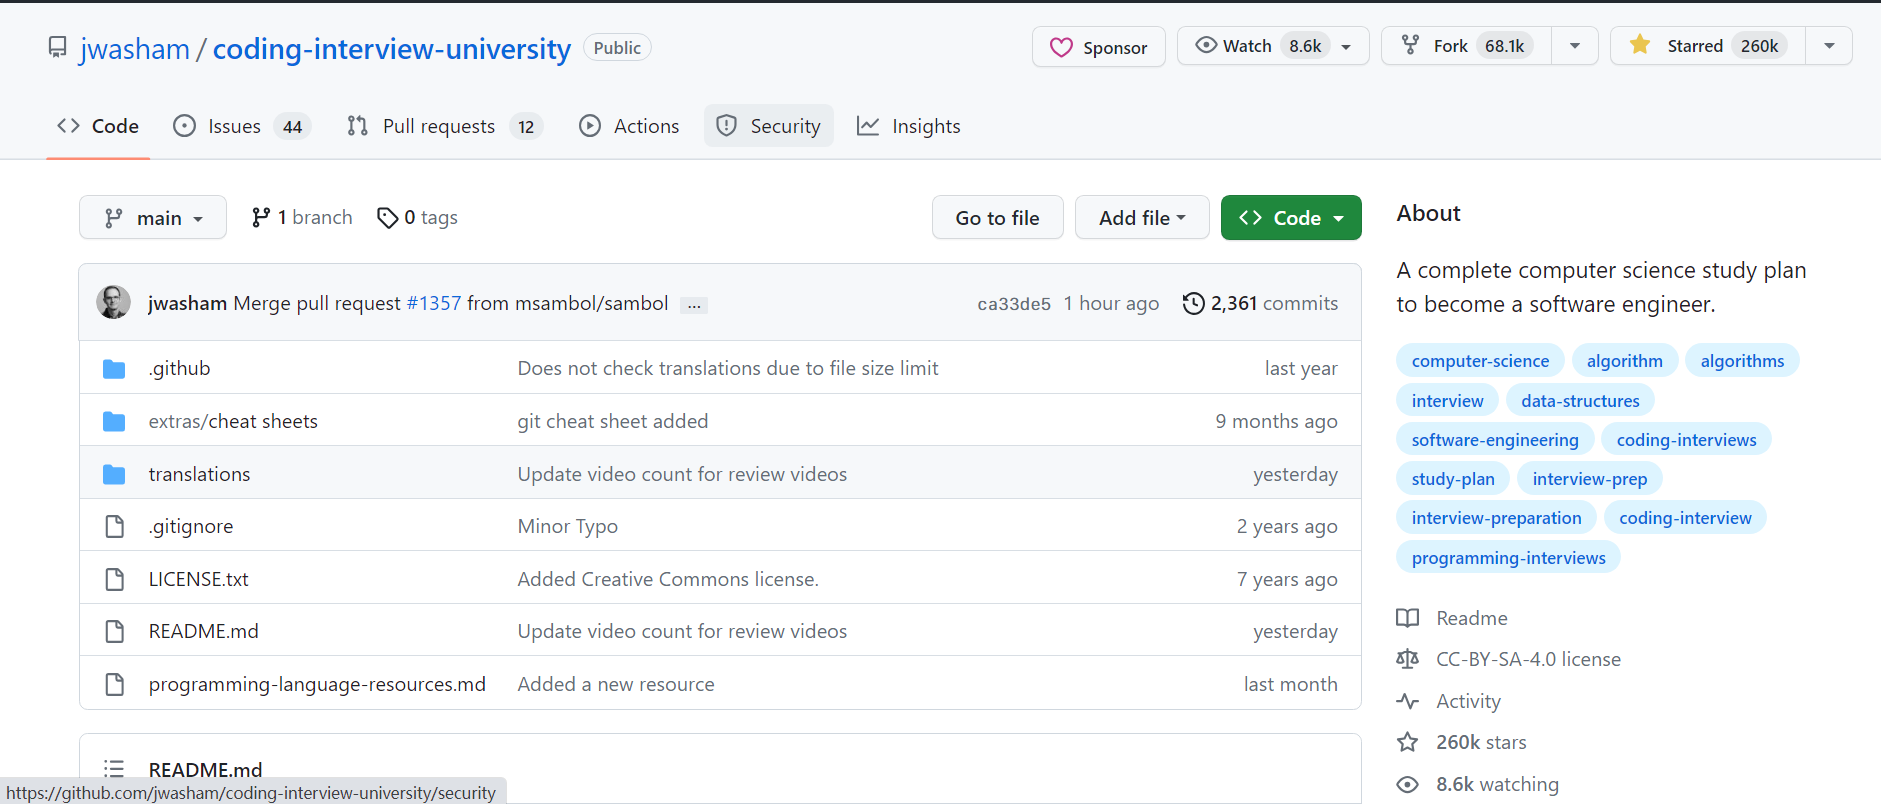Click the README table of contents icon
This screenshot has height=804, width=1881.
tap(114, 769)
